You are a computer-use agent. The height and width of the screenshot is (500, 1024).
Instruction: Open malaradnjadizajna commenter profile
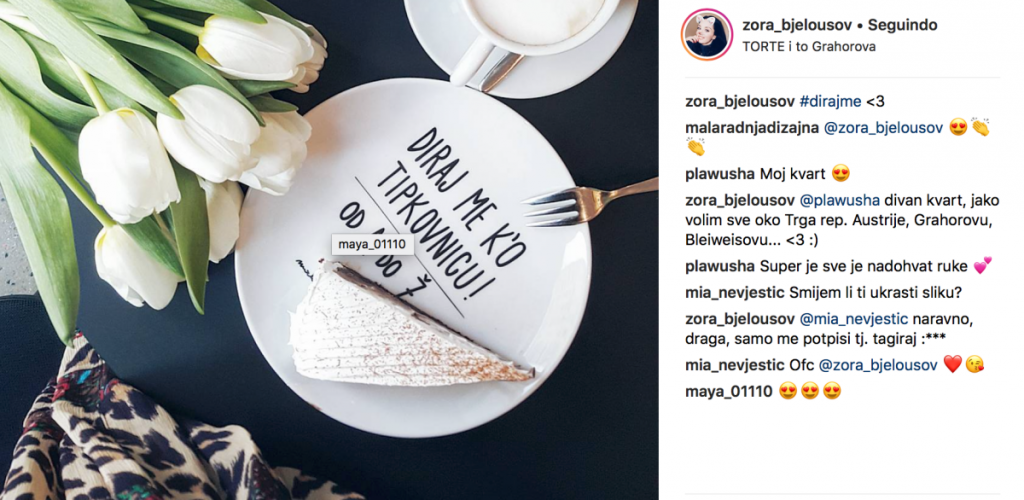click(x=752, y=128)
